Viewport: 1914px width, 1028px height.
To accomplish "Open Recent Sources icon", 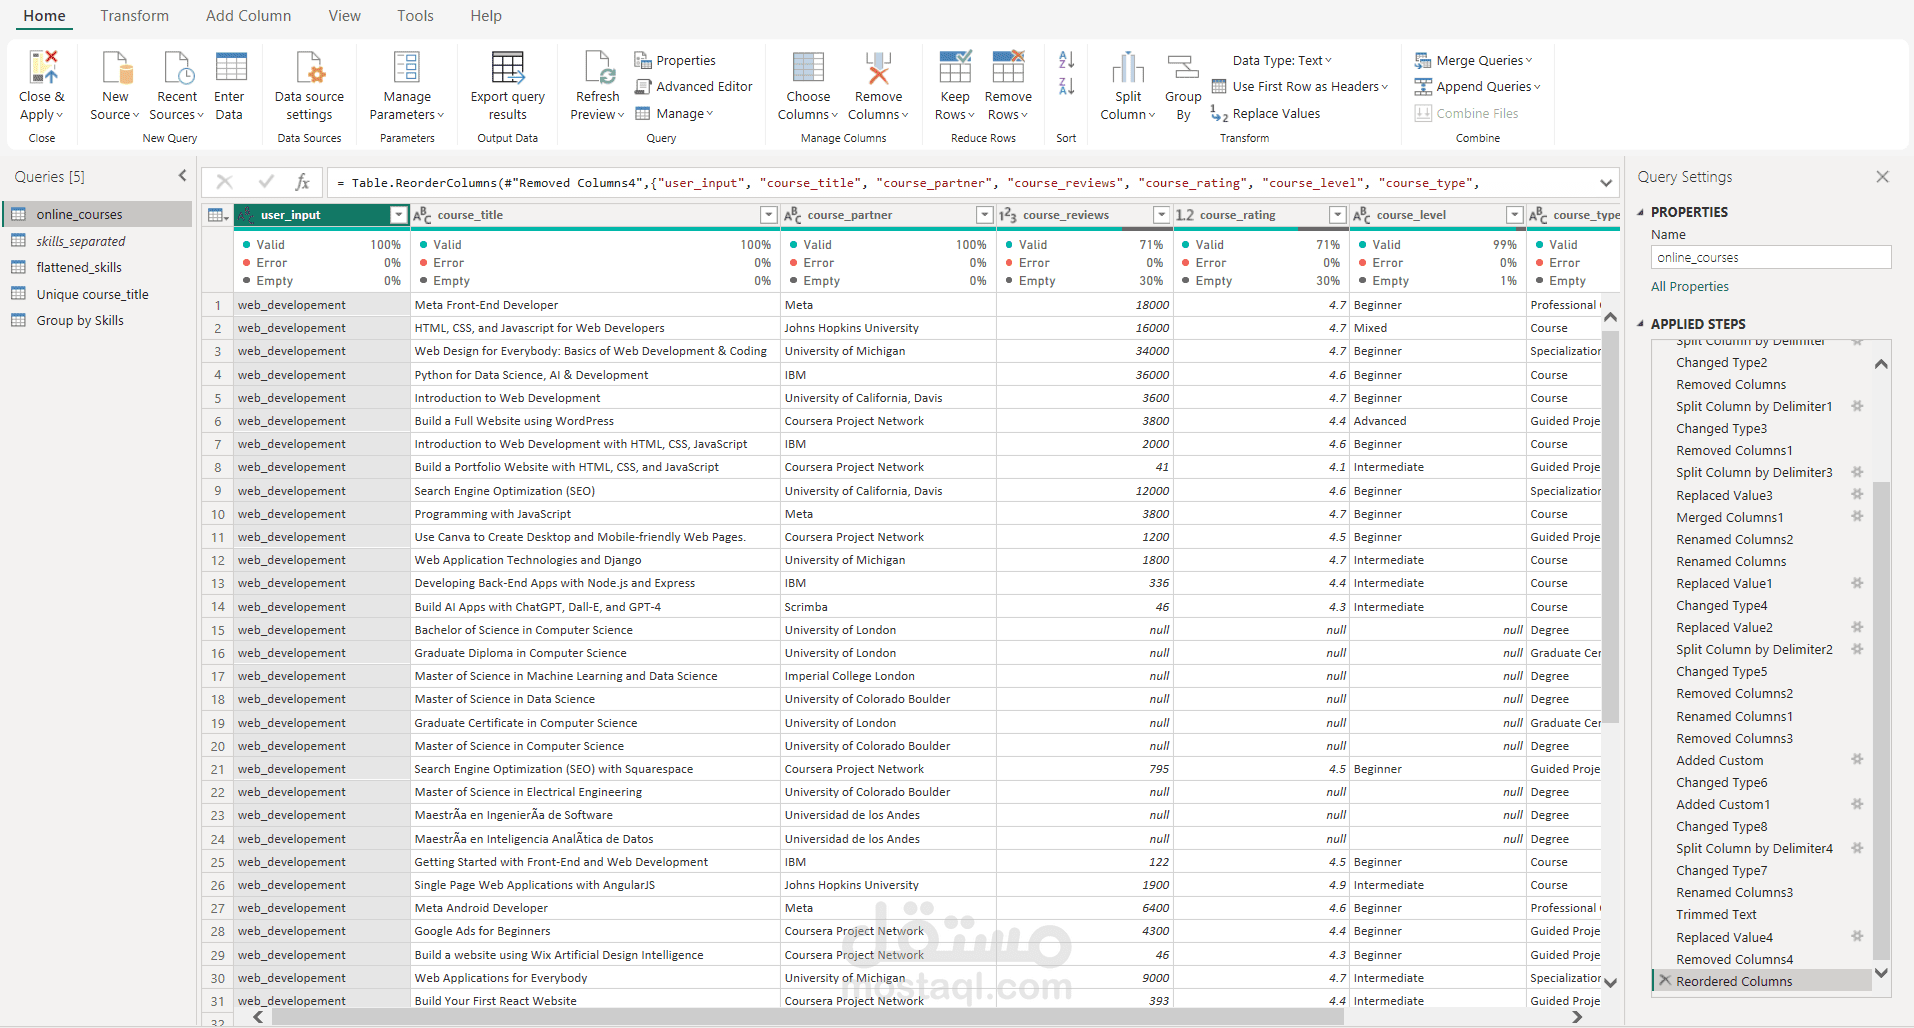I will click(177, 67).
